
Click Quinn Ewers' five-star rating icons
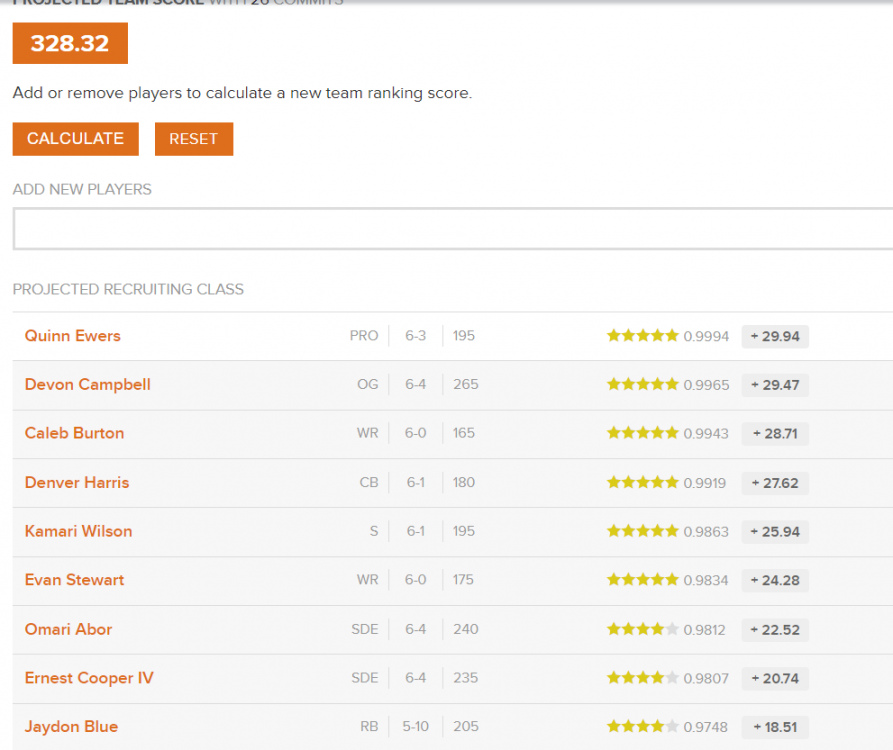642,336
